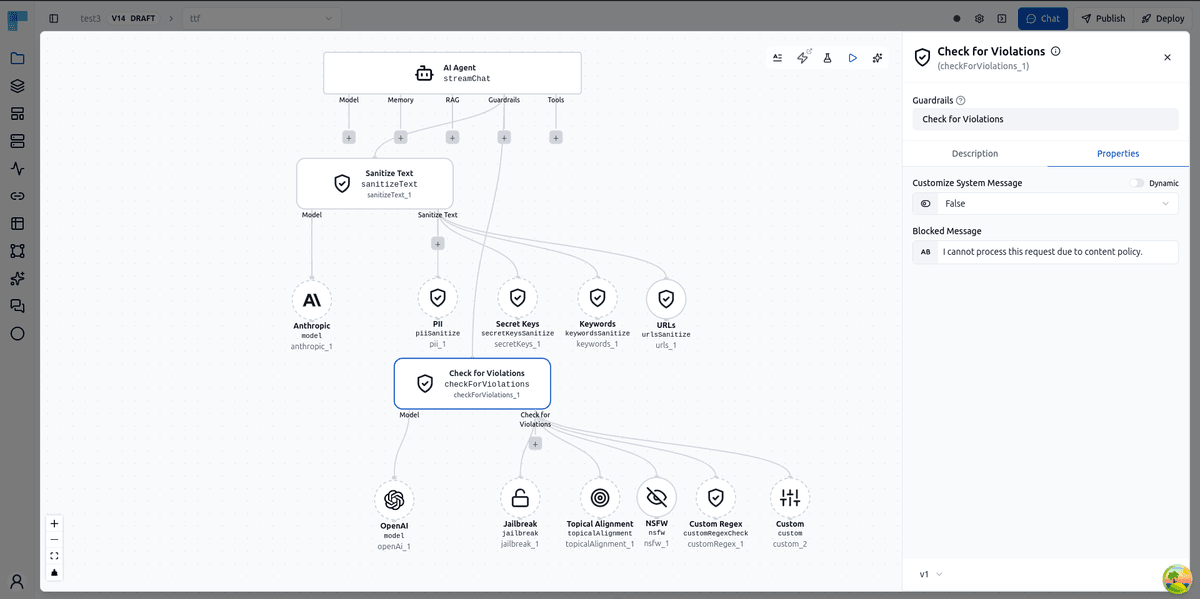The image size is (1200, 599).
Task: Click the Publish button
Action: [1103, 18]
